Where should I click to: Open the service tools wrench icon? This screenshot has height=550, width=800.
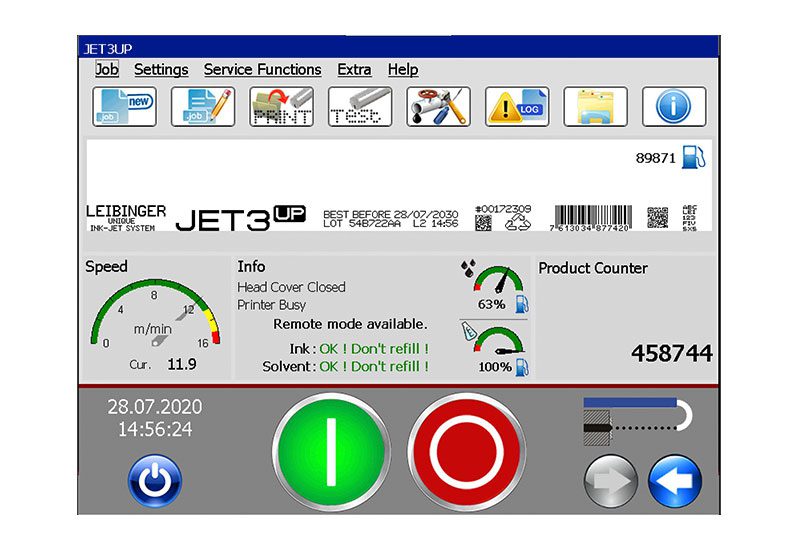438,107
